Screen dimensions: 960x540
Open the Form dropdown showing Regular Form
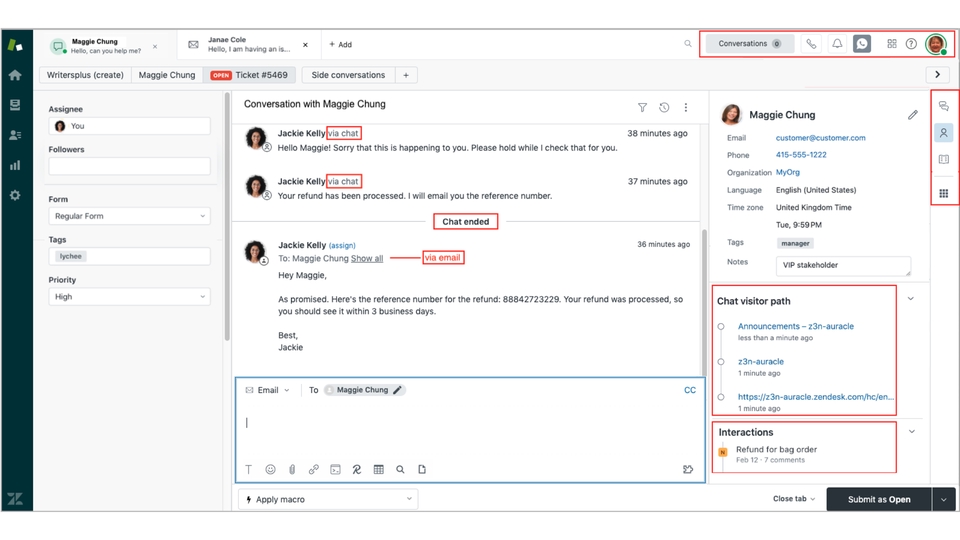pos(129,216)
